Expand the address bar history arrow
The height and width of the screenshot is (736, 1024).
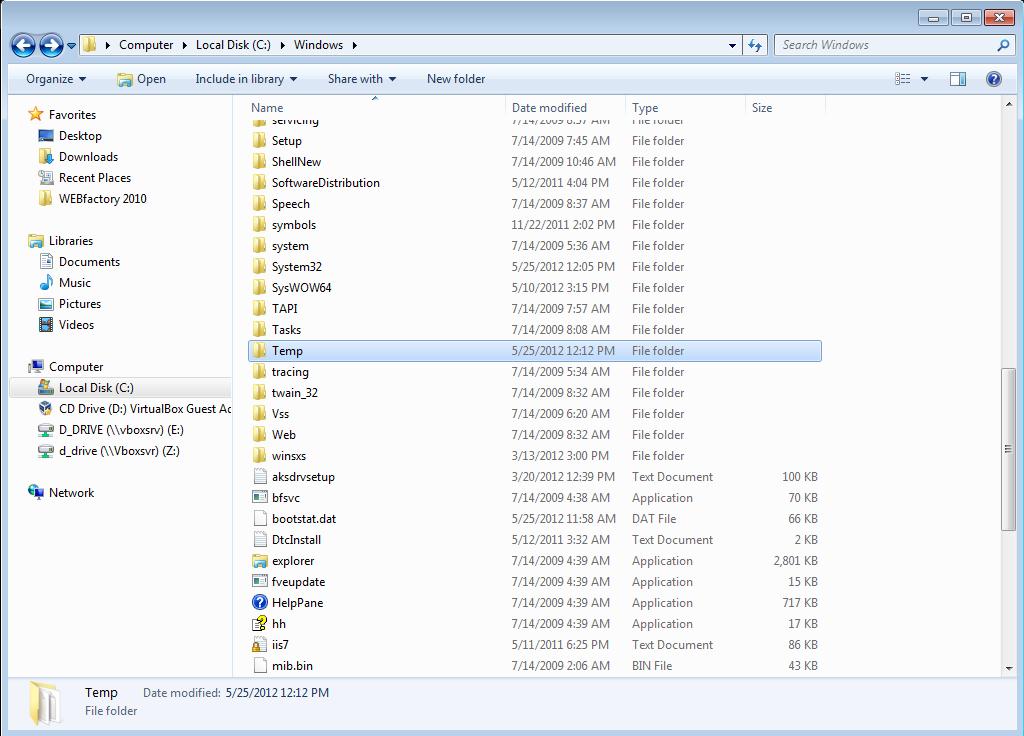731,45
